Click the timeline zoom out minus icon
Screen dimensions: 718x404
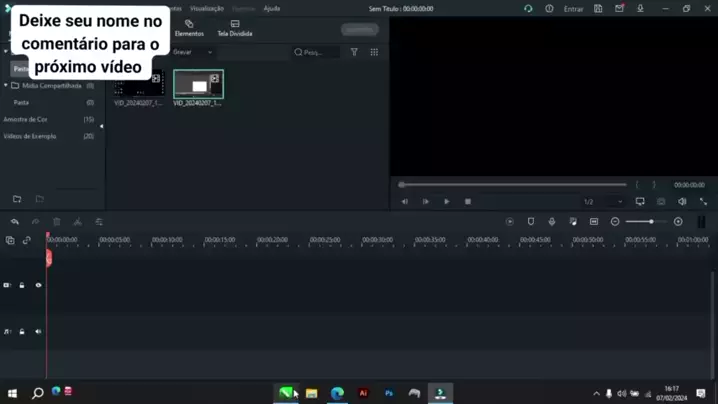click(x=615, y=222)
